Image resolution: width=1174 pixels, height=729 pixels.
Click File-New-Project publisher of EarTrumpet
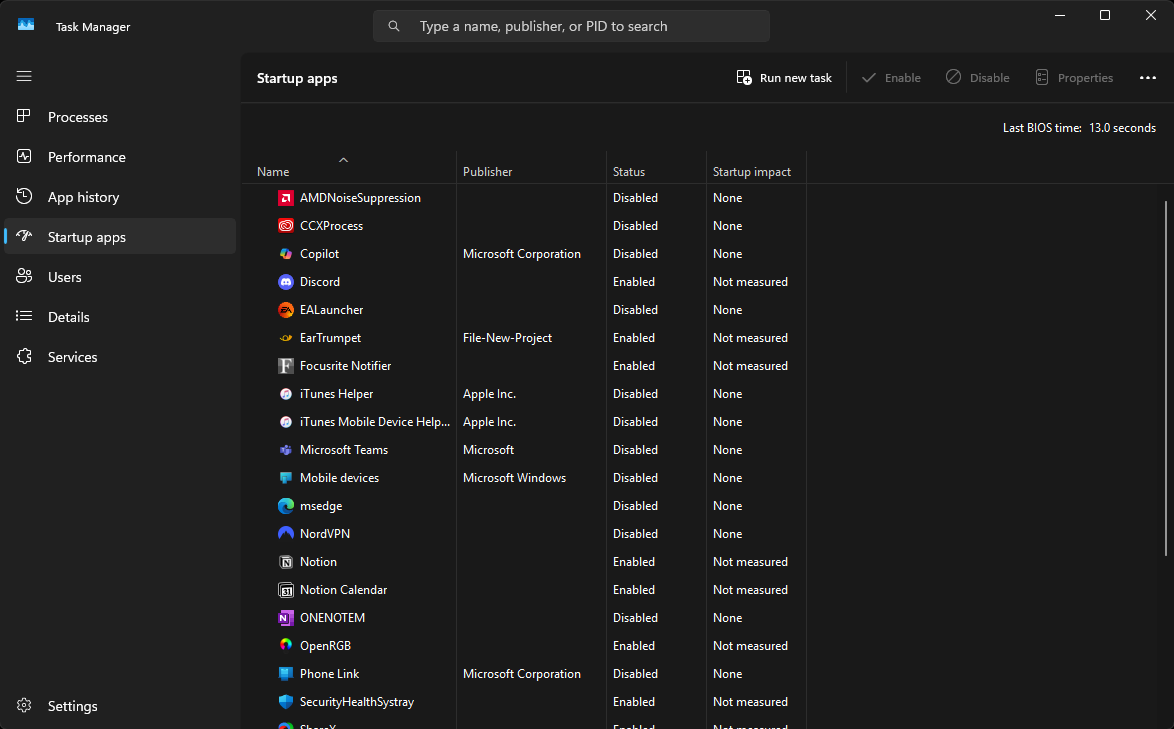point(507,338)
